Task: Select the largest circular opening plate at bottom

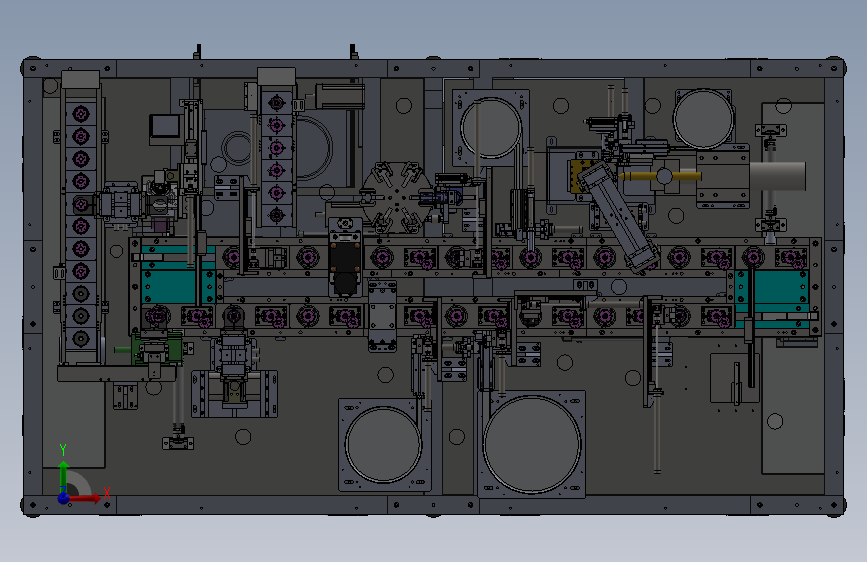Action: pyautogui.click(x=532, y=444)
